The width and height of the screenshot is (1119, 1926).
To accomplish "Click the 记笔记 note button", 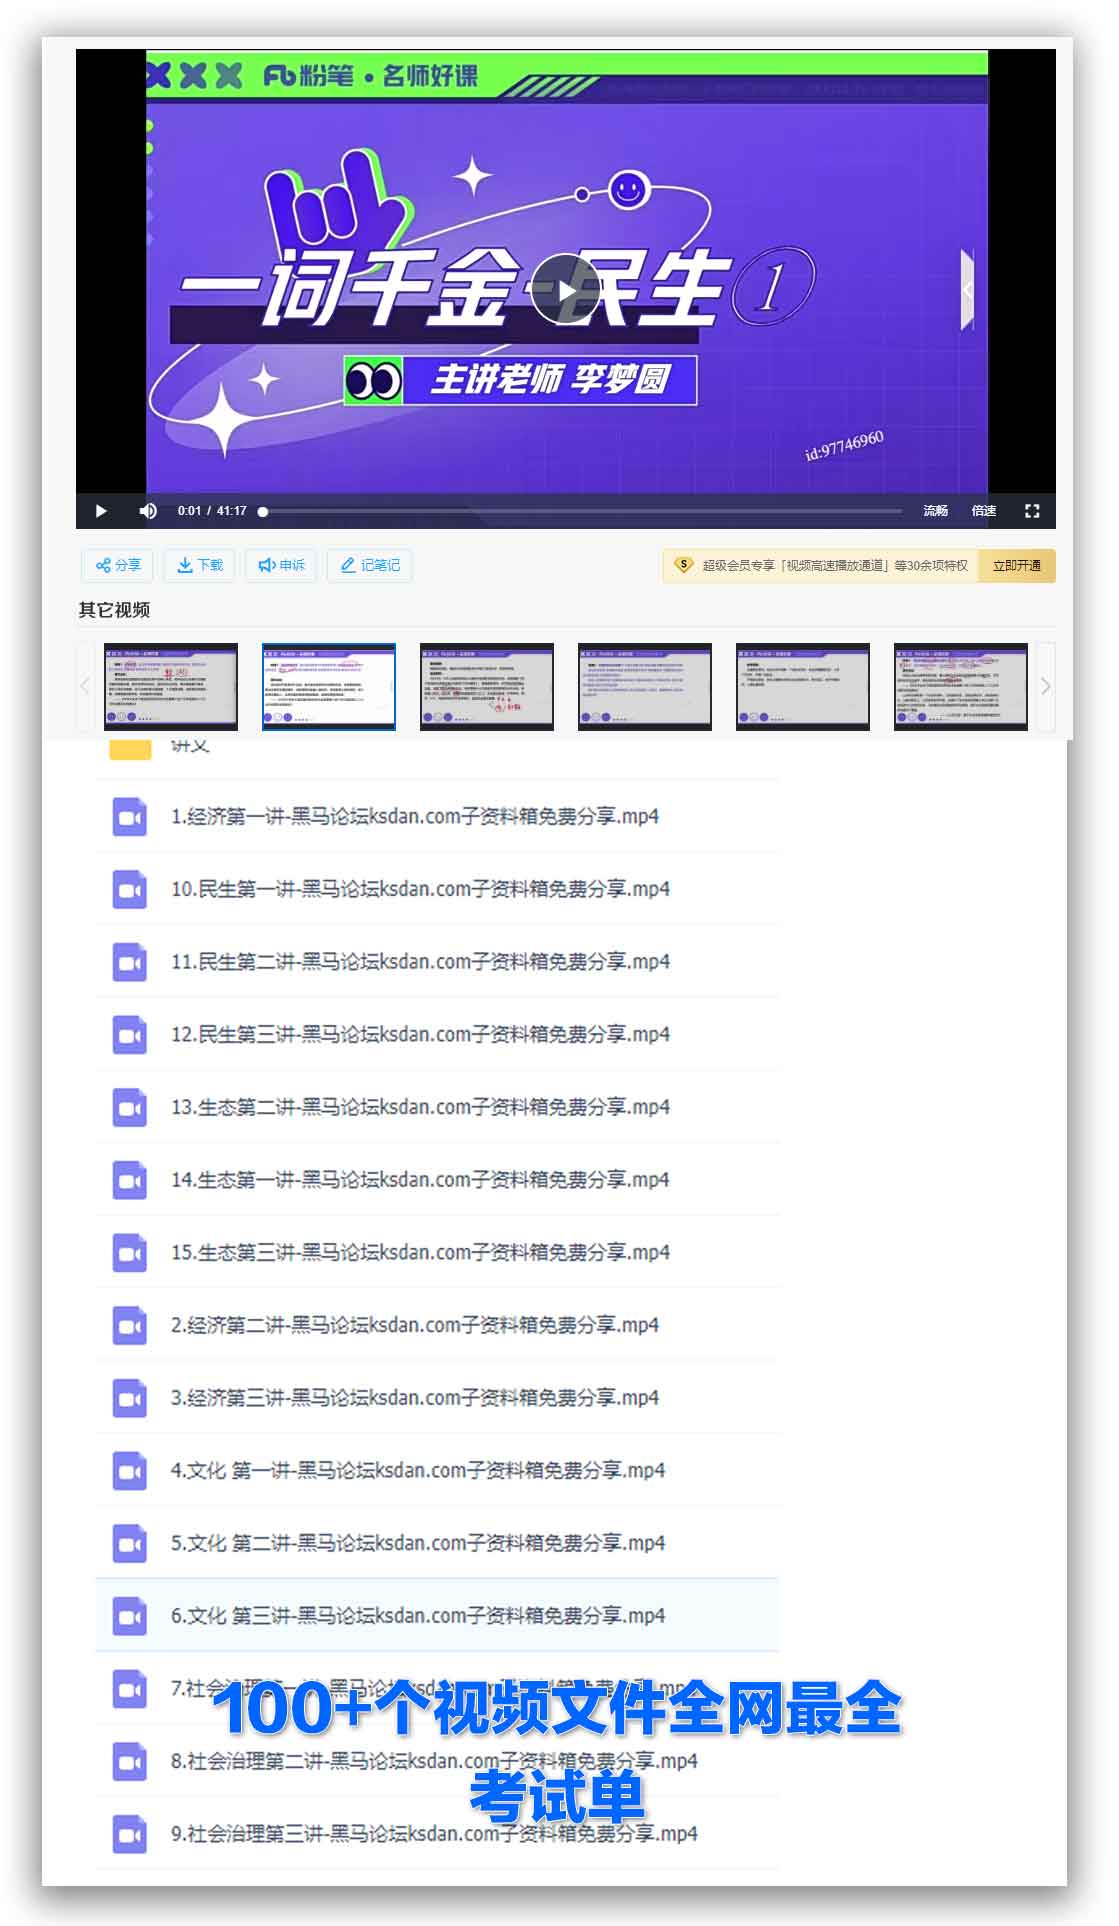I will (x=370, y=565).
